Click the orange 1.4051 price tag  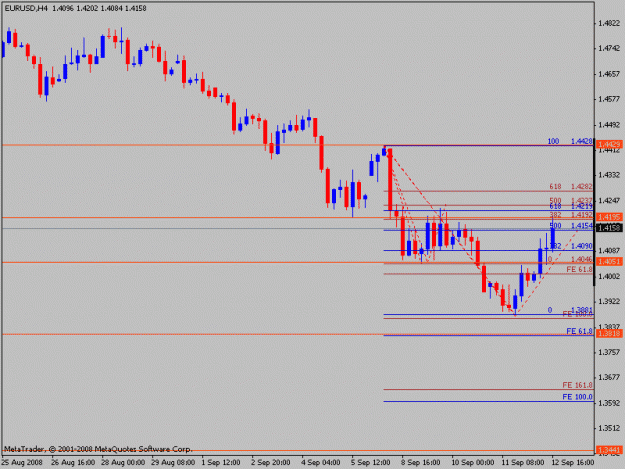[x=609, y=261]
